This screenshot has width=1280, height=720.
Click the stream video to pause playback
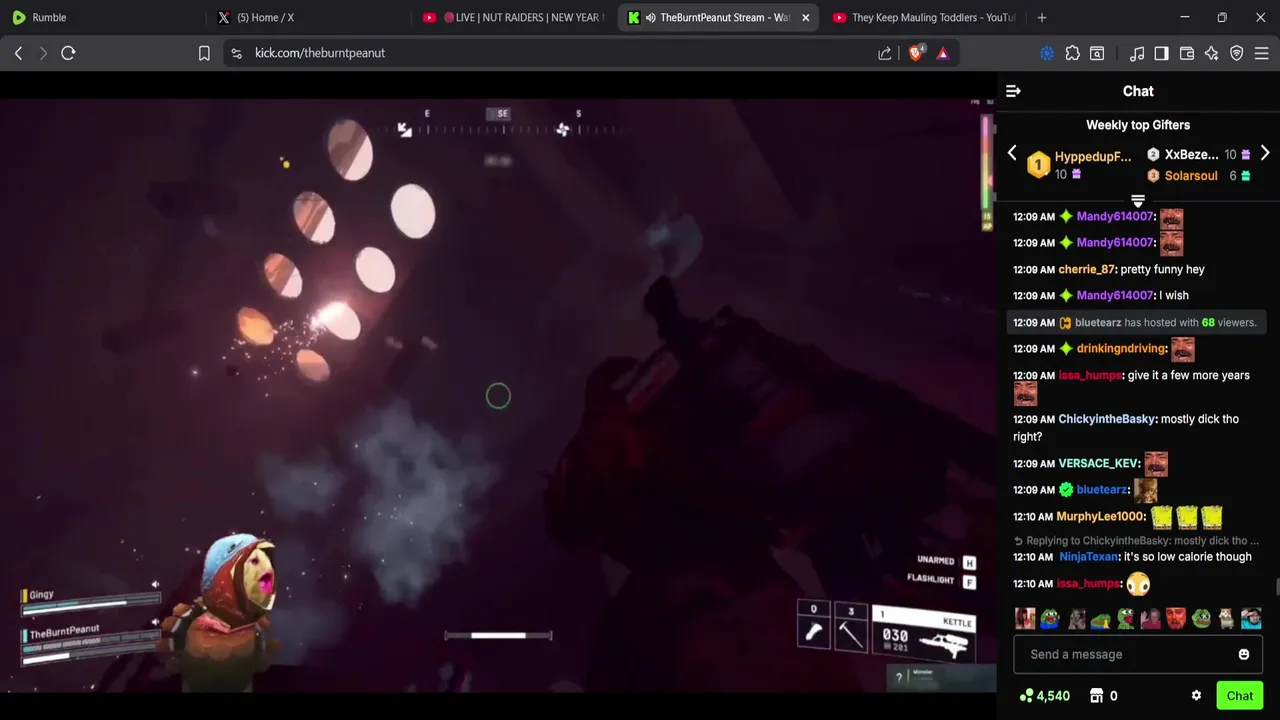498,395
